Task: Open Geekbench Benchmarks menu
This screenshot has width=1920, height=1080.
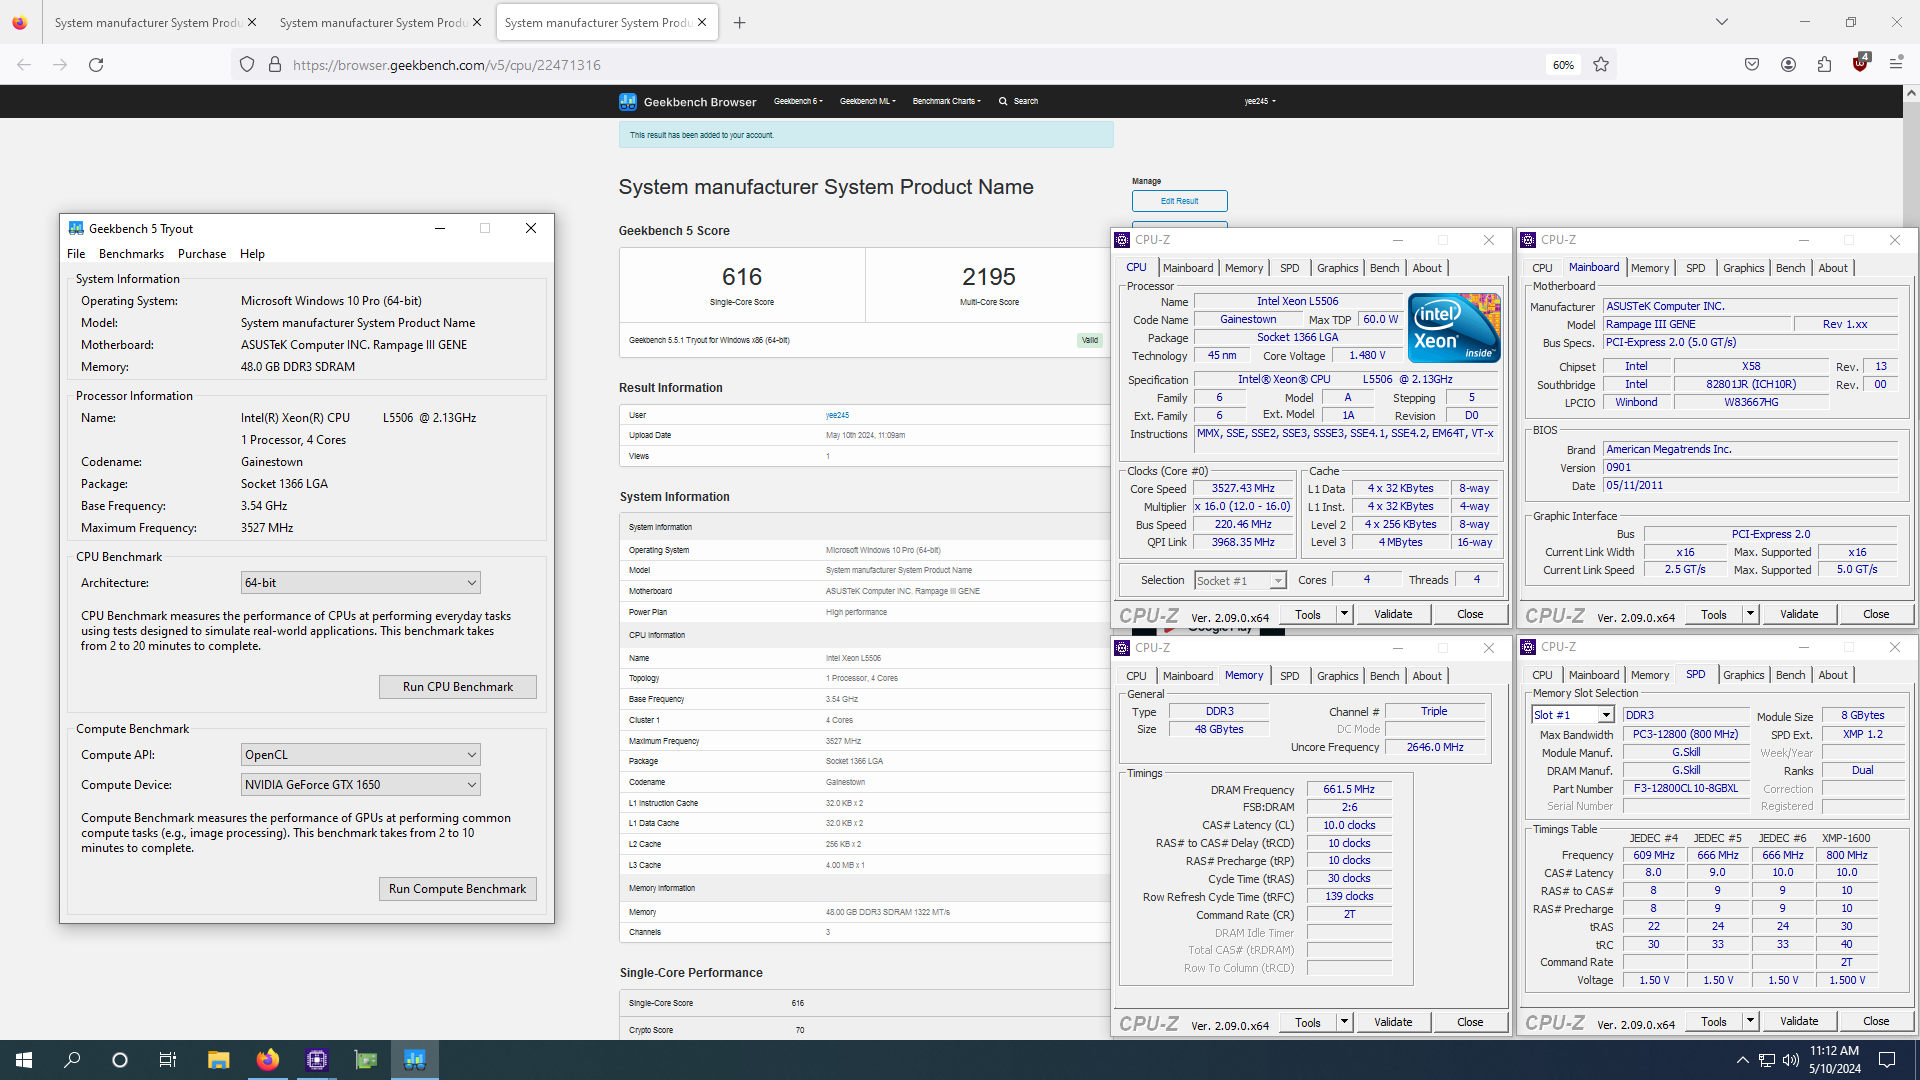Action: (x=131, y=254)
